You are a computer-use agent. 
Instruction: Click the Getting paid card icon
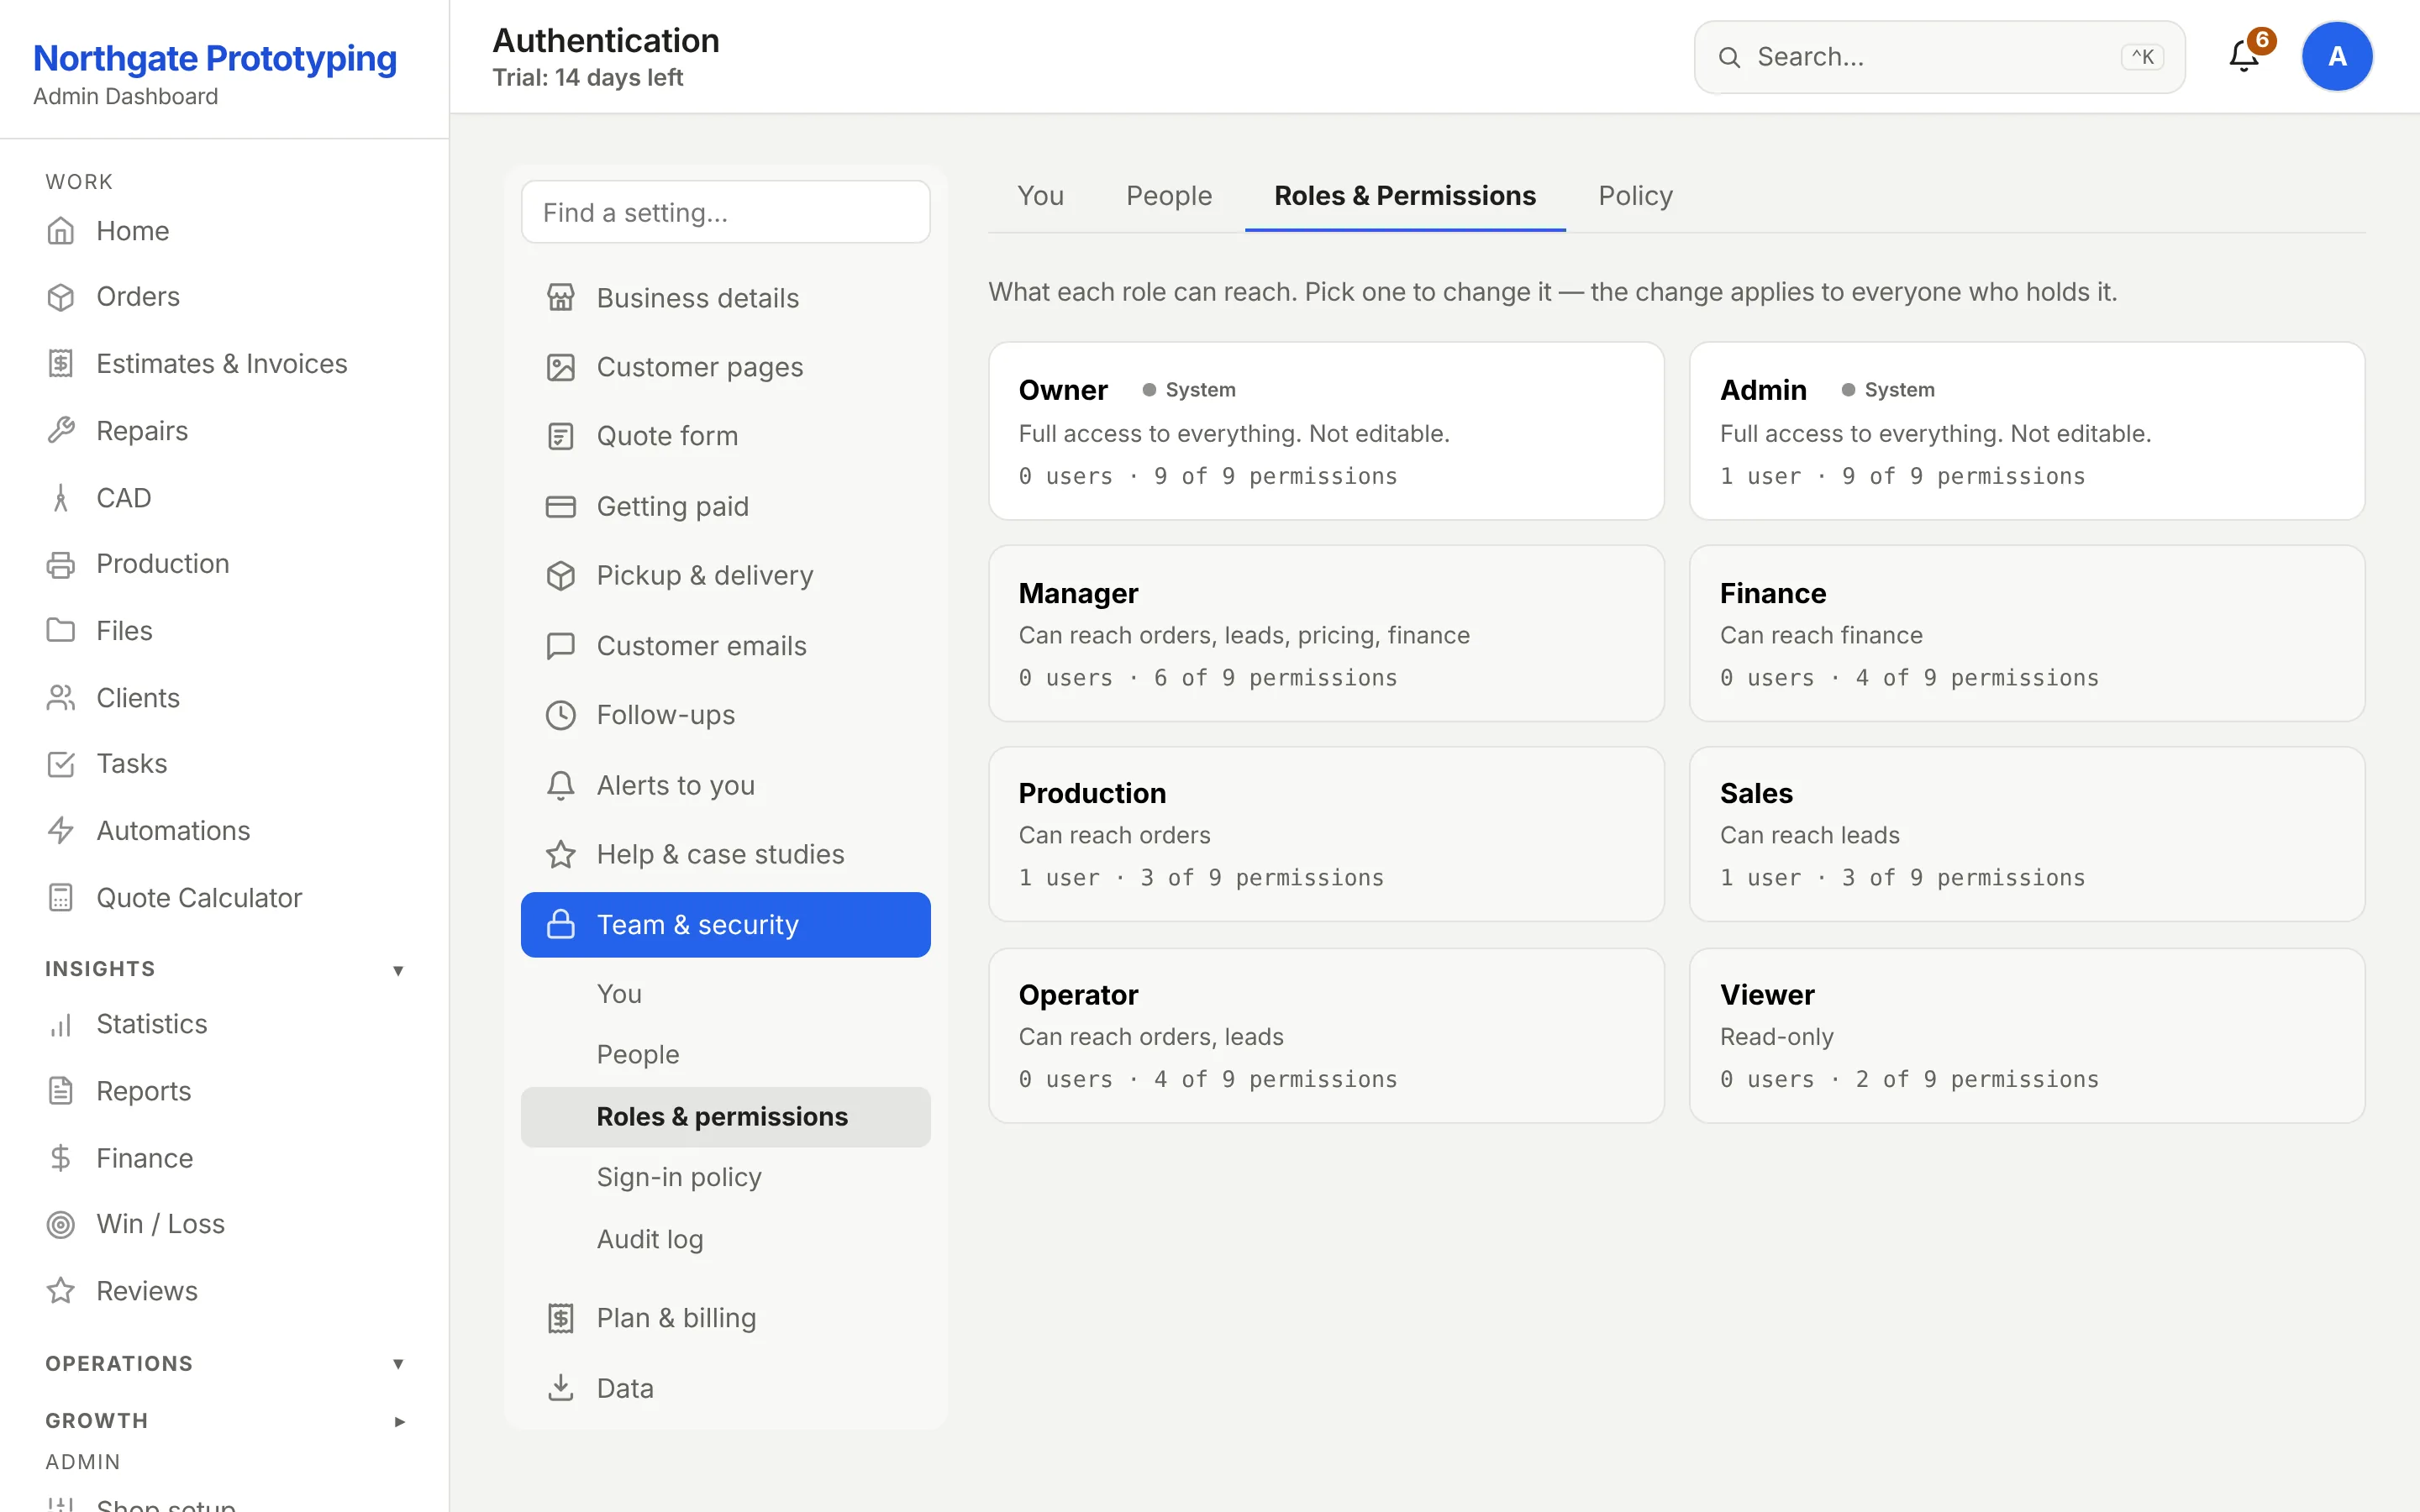click(561, 507)
